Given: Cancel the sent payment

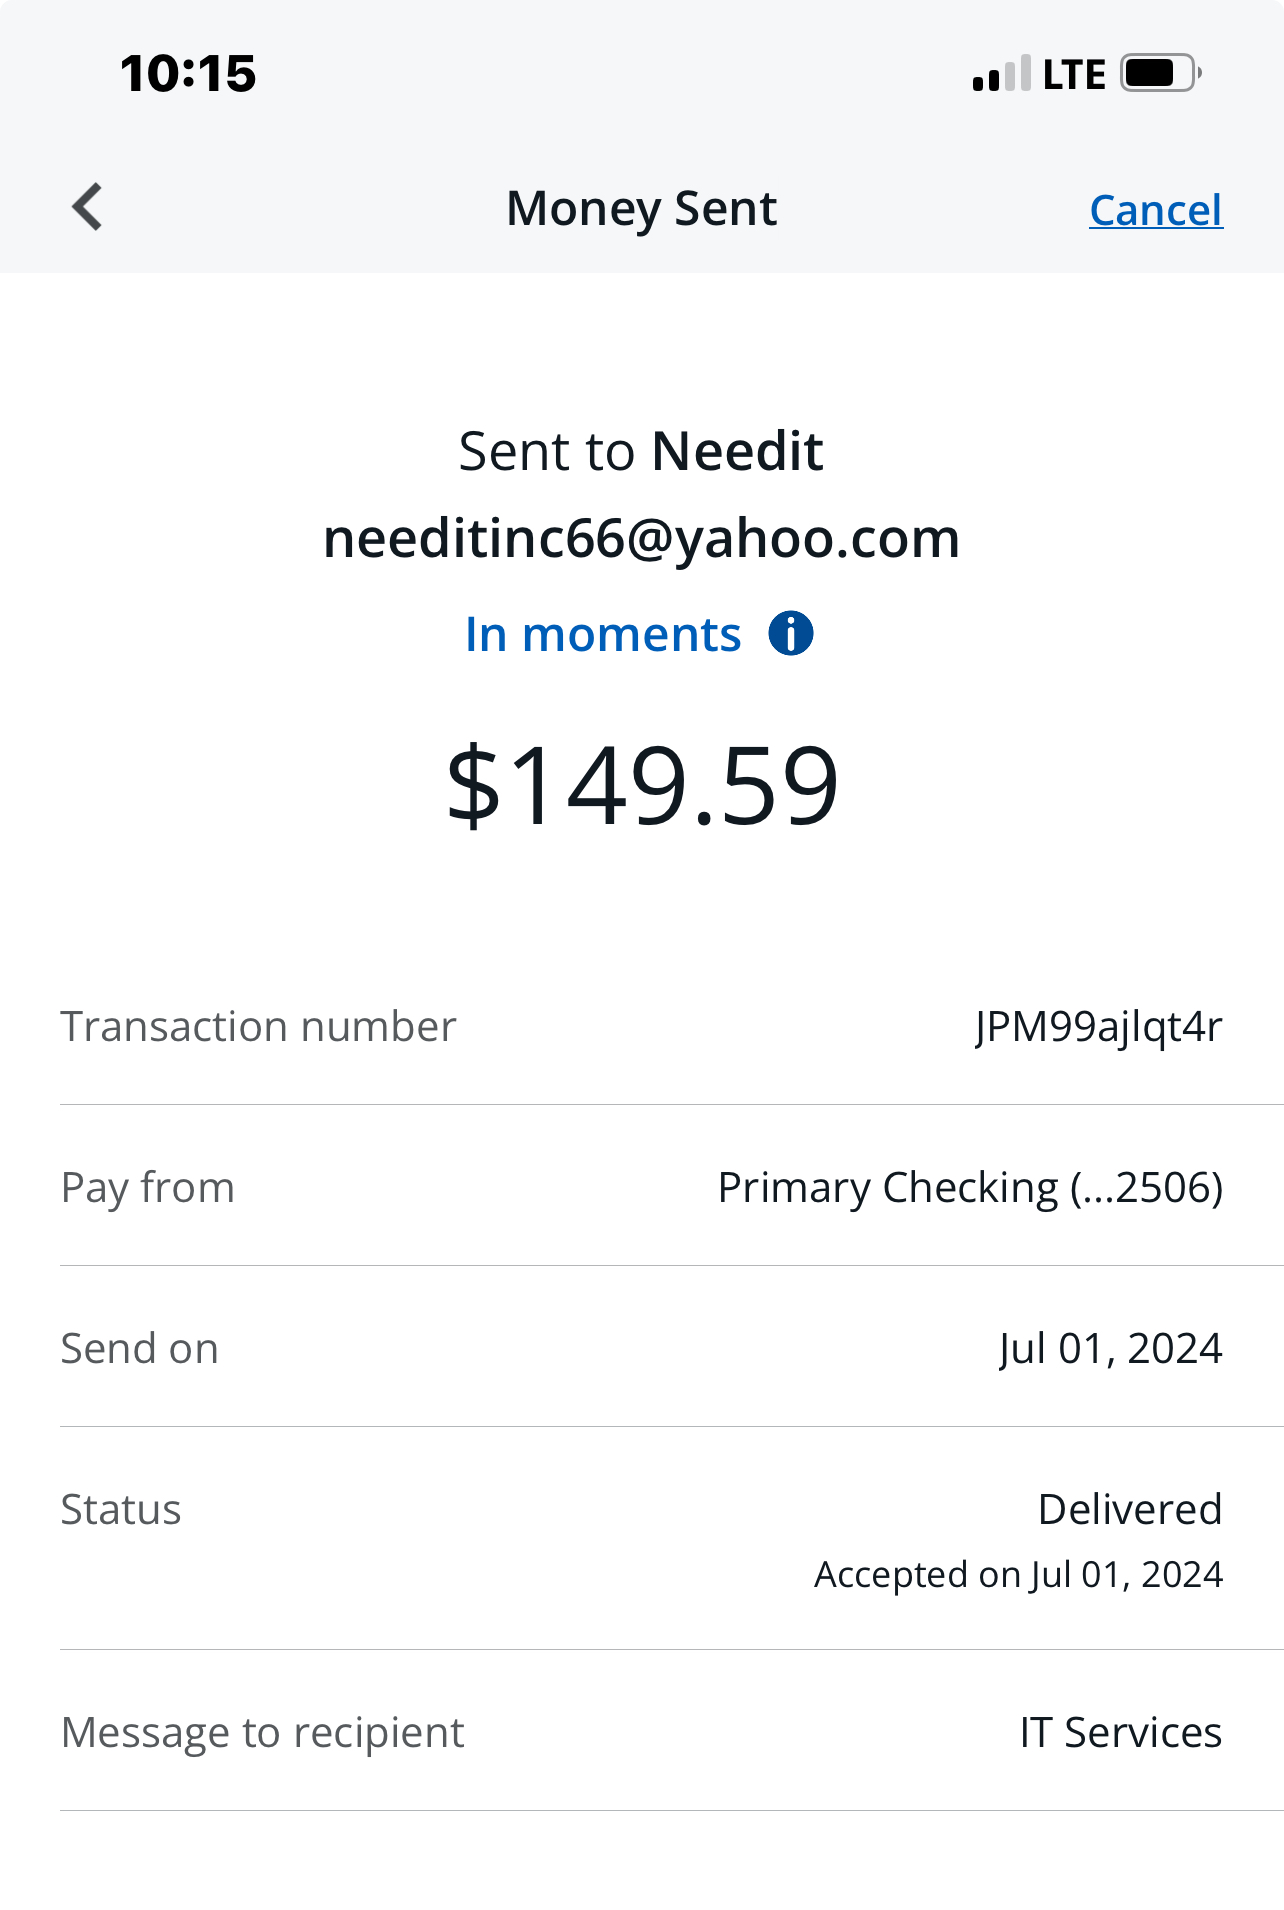Looking at the screenshot, I should [1155, 210].
